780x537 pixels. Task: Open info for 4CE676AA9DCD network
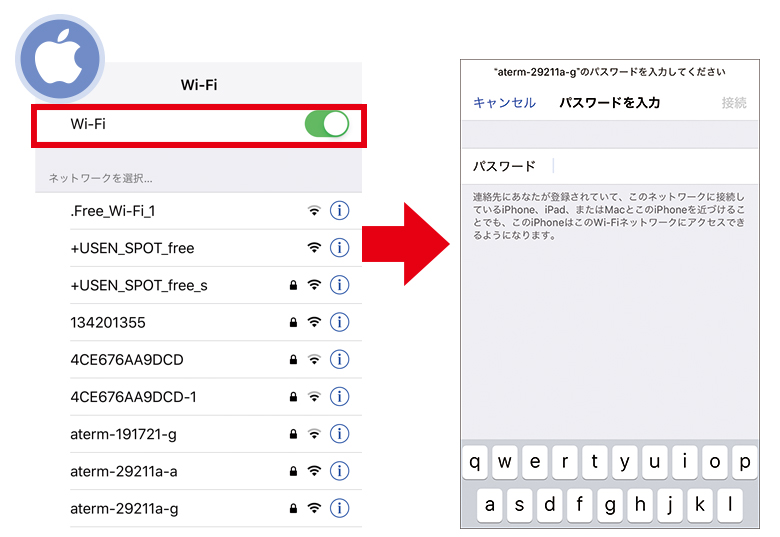[339, 359]
